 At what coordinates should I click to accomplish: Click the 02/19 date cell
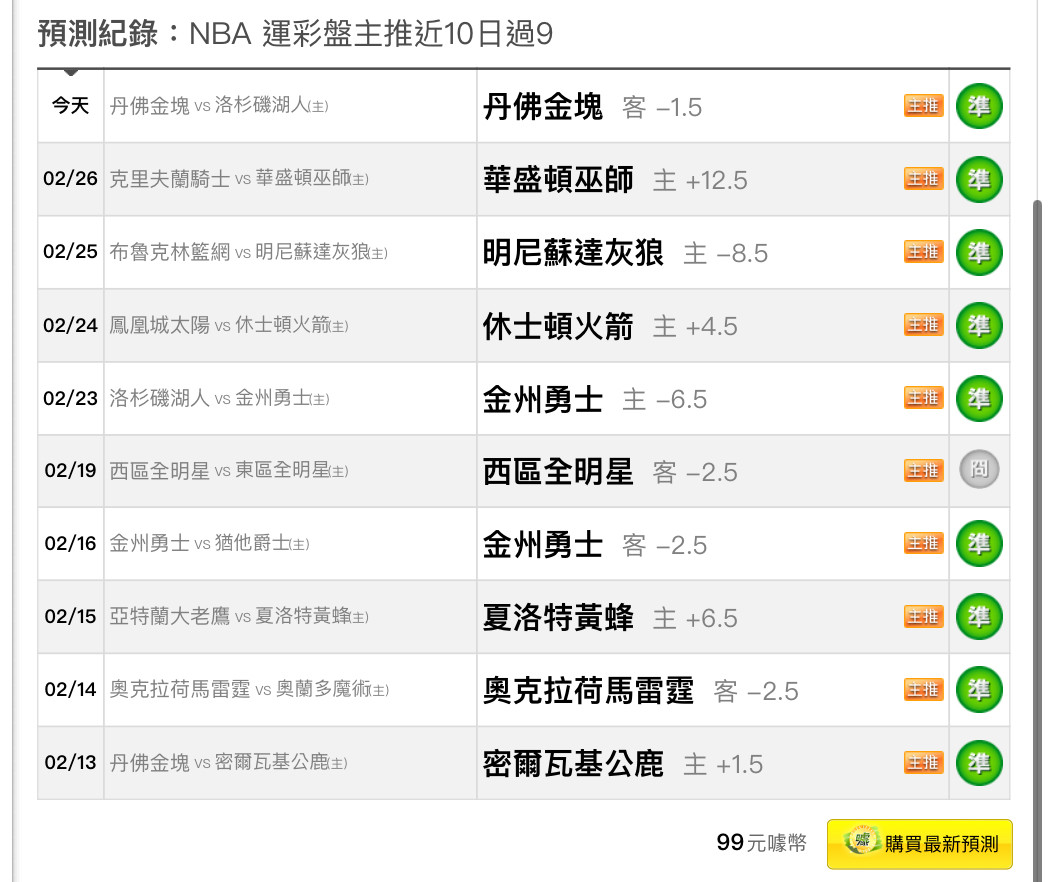(70, 470)
